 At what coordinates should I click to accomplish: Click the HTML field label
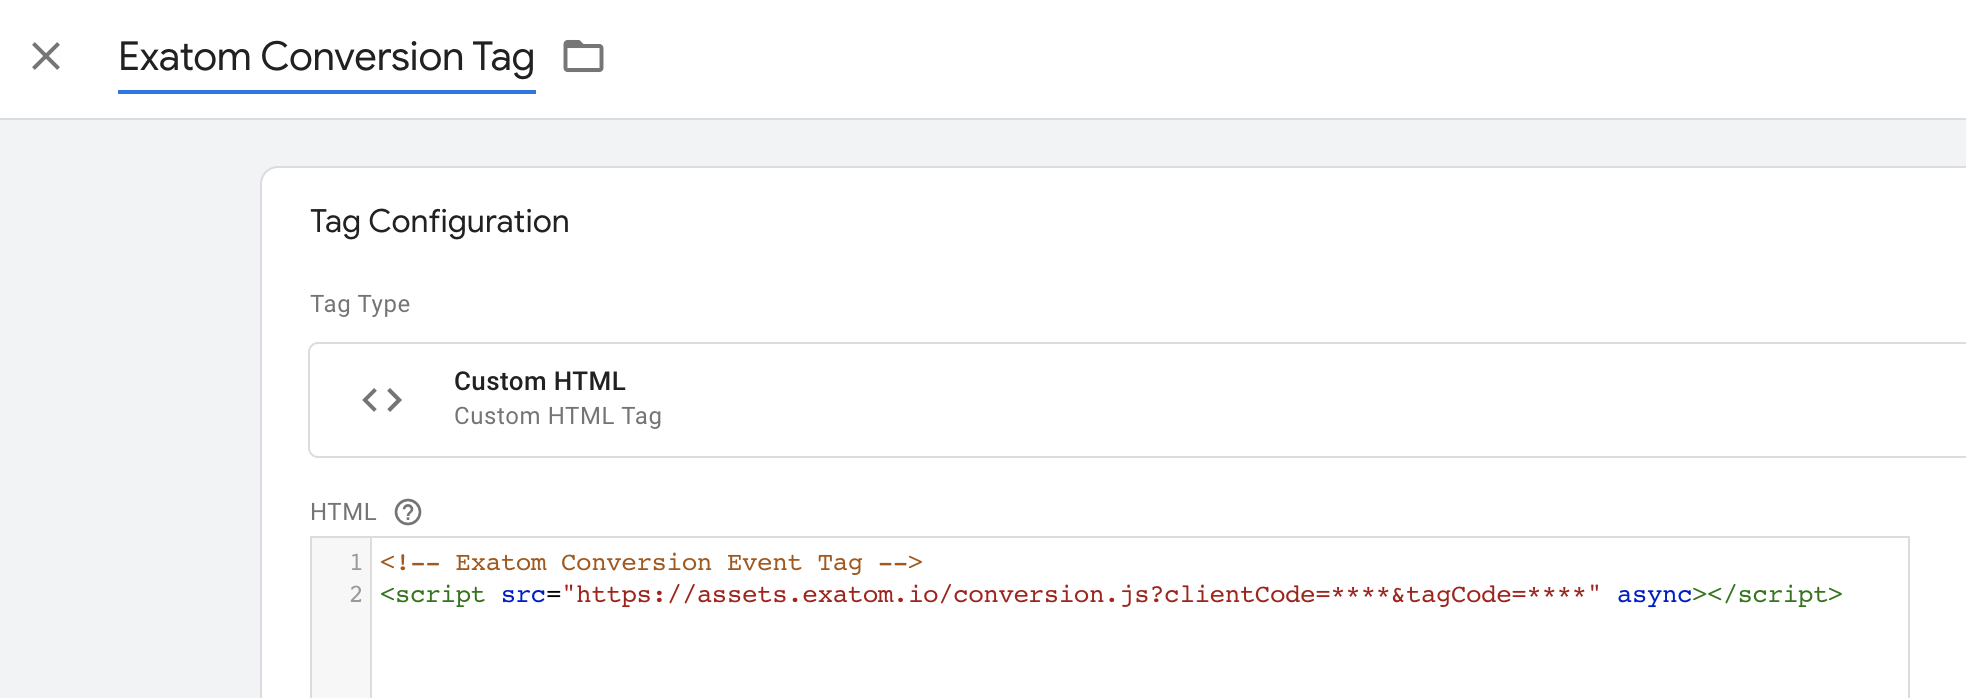coord(343,512)
